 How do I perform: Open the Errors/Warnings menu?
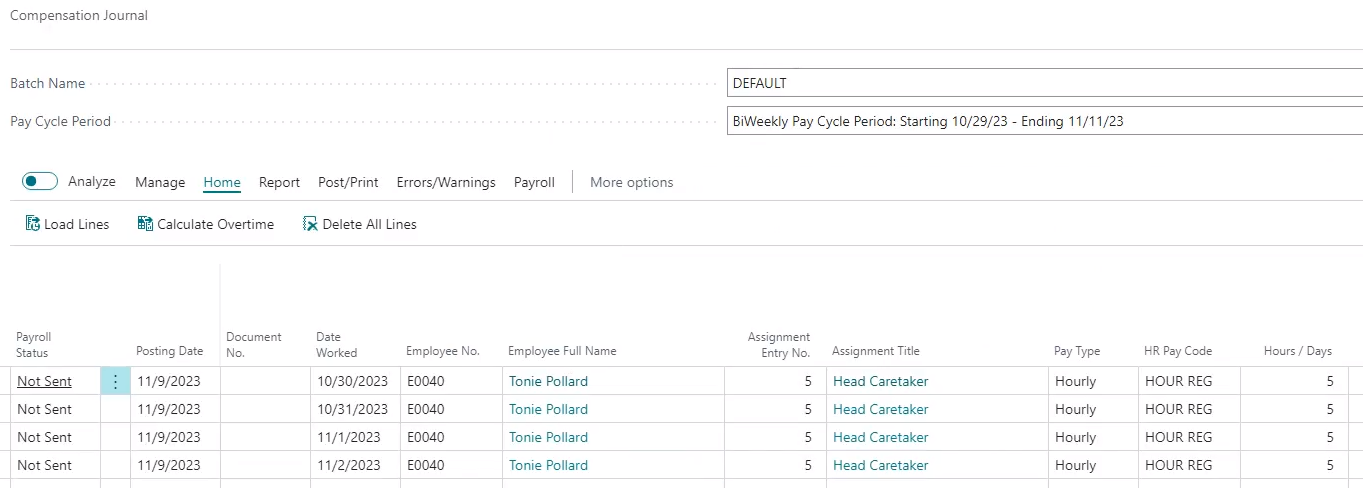click(446, 182)
